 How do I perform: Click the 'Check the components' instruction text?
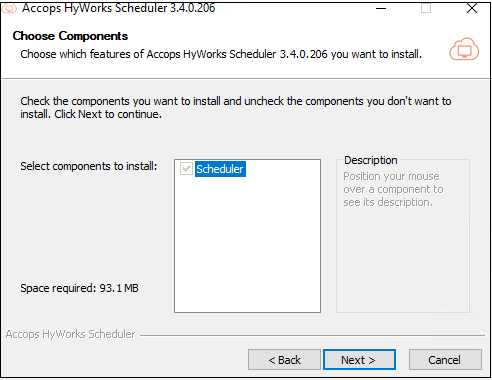click(236, 107)
